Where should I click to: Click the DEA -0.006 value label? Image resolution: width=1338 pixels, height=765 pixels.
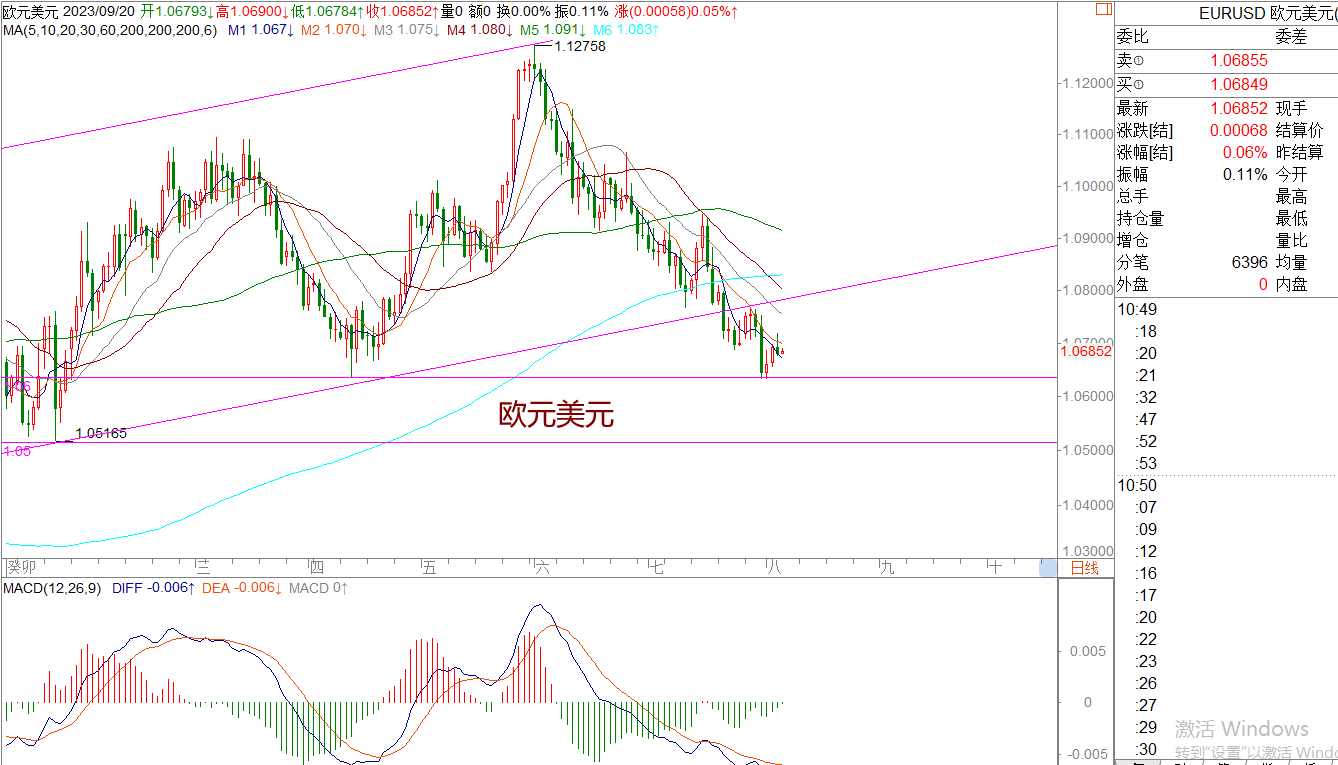coord(242,588)
